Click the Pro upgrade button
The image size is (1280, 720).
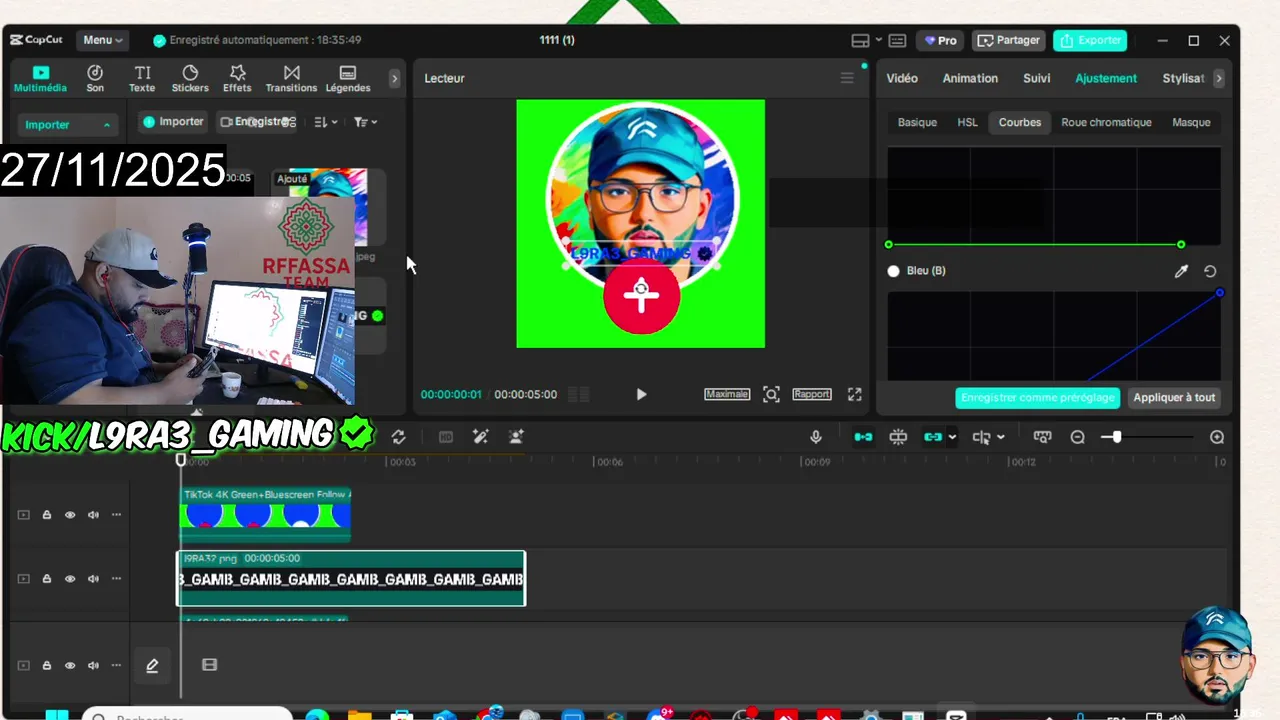click(x=940, y=40)
